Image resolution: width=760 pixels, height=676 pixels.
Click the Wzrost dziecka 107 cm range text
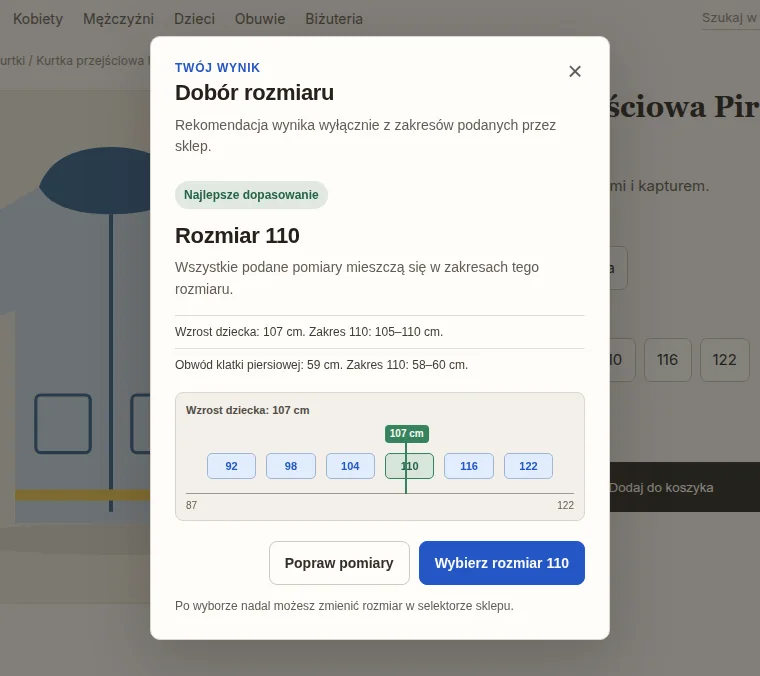pos(309,332)
